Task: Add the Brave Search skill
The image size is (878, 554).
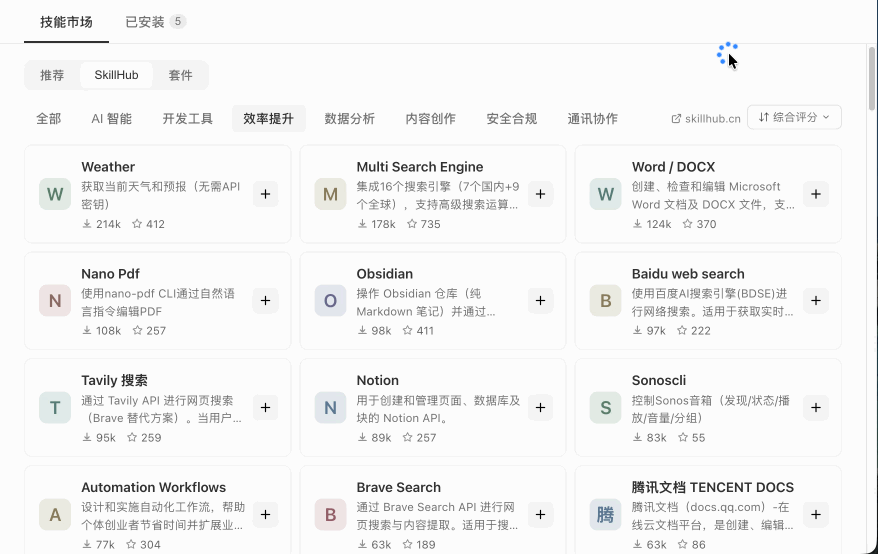Action: click(540, 514)
